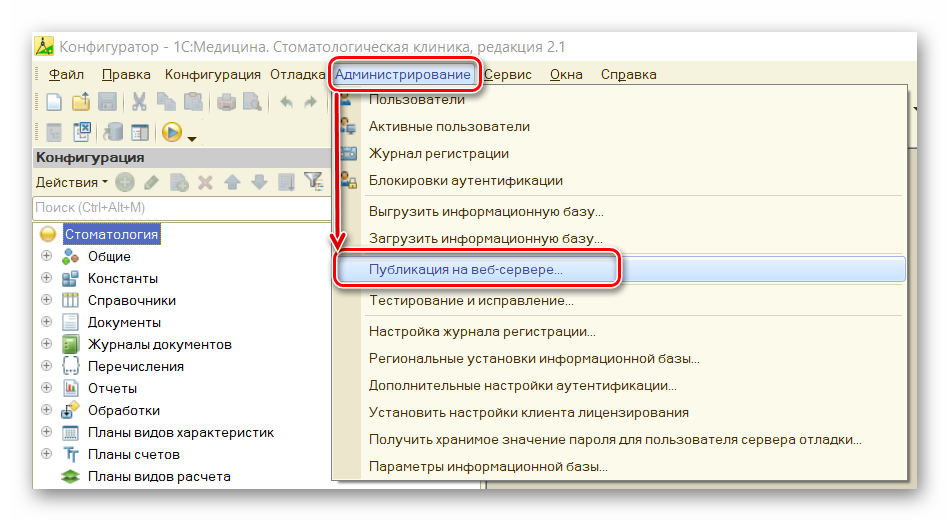Screen dimensions: 949x521
Task: Start debugging with the yellow play button
Action: point(172,132)
